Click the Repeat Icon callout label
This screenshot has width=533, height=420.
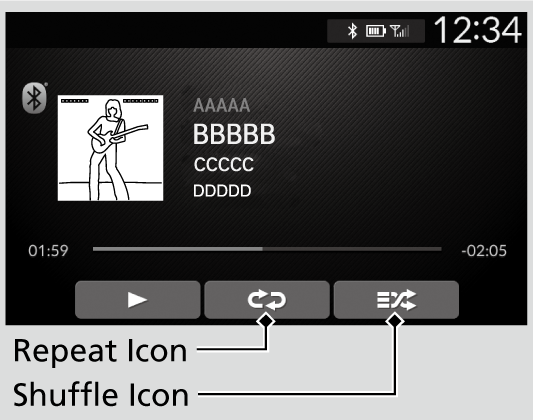click(100, 351)
